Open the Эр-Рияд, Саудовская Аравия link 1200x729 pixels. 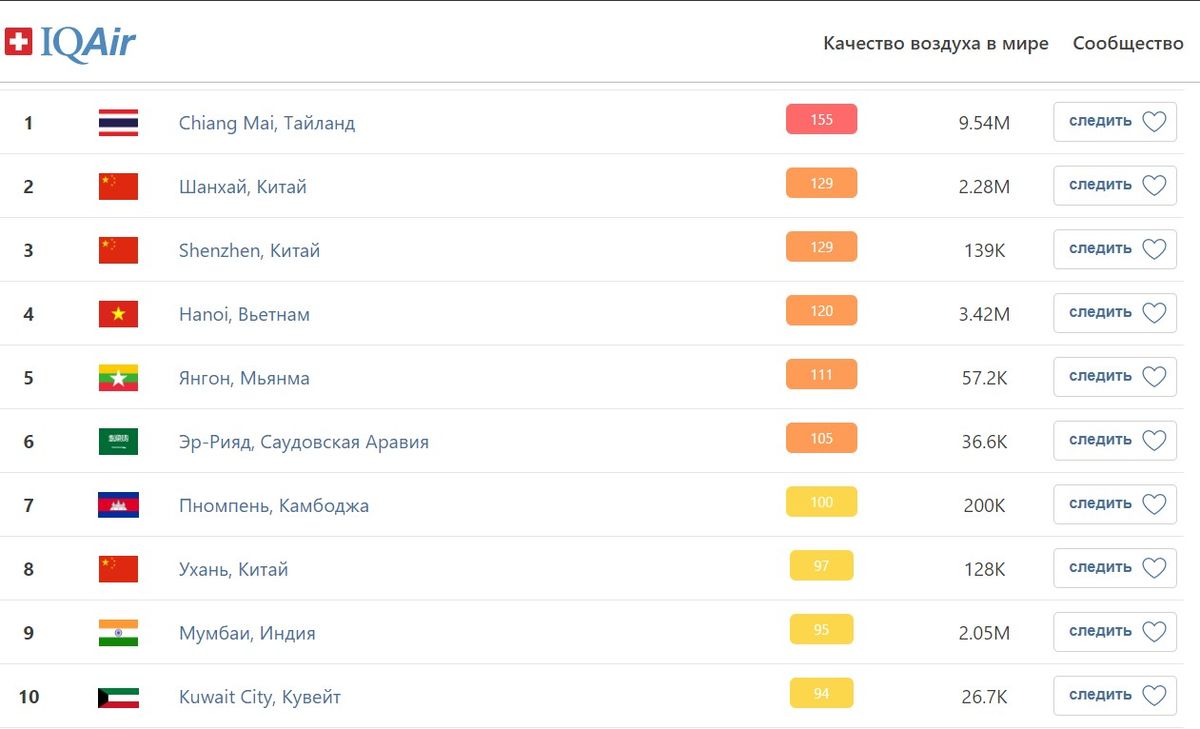click(304, 442)
